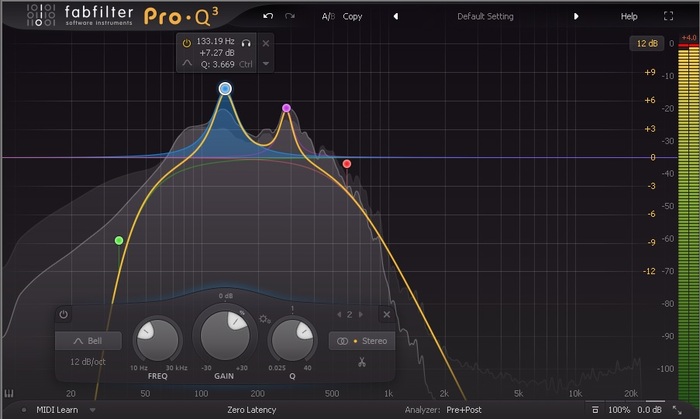
Task: Open the 12 dB display range menu
Action: tap(647, 43)
